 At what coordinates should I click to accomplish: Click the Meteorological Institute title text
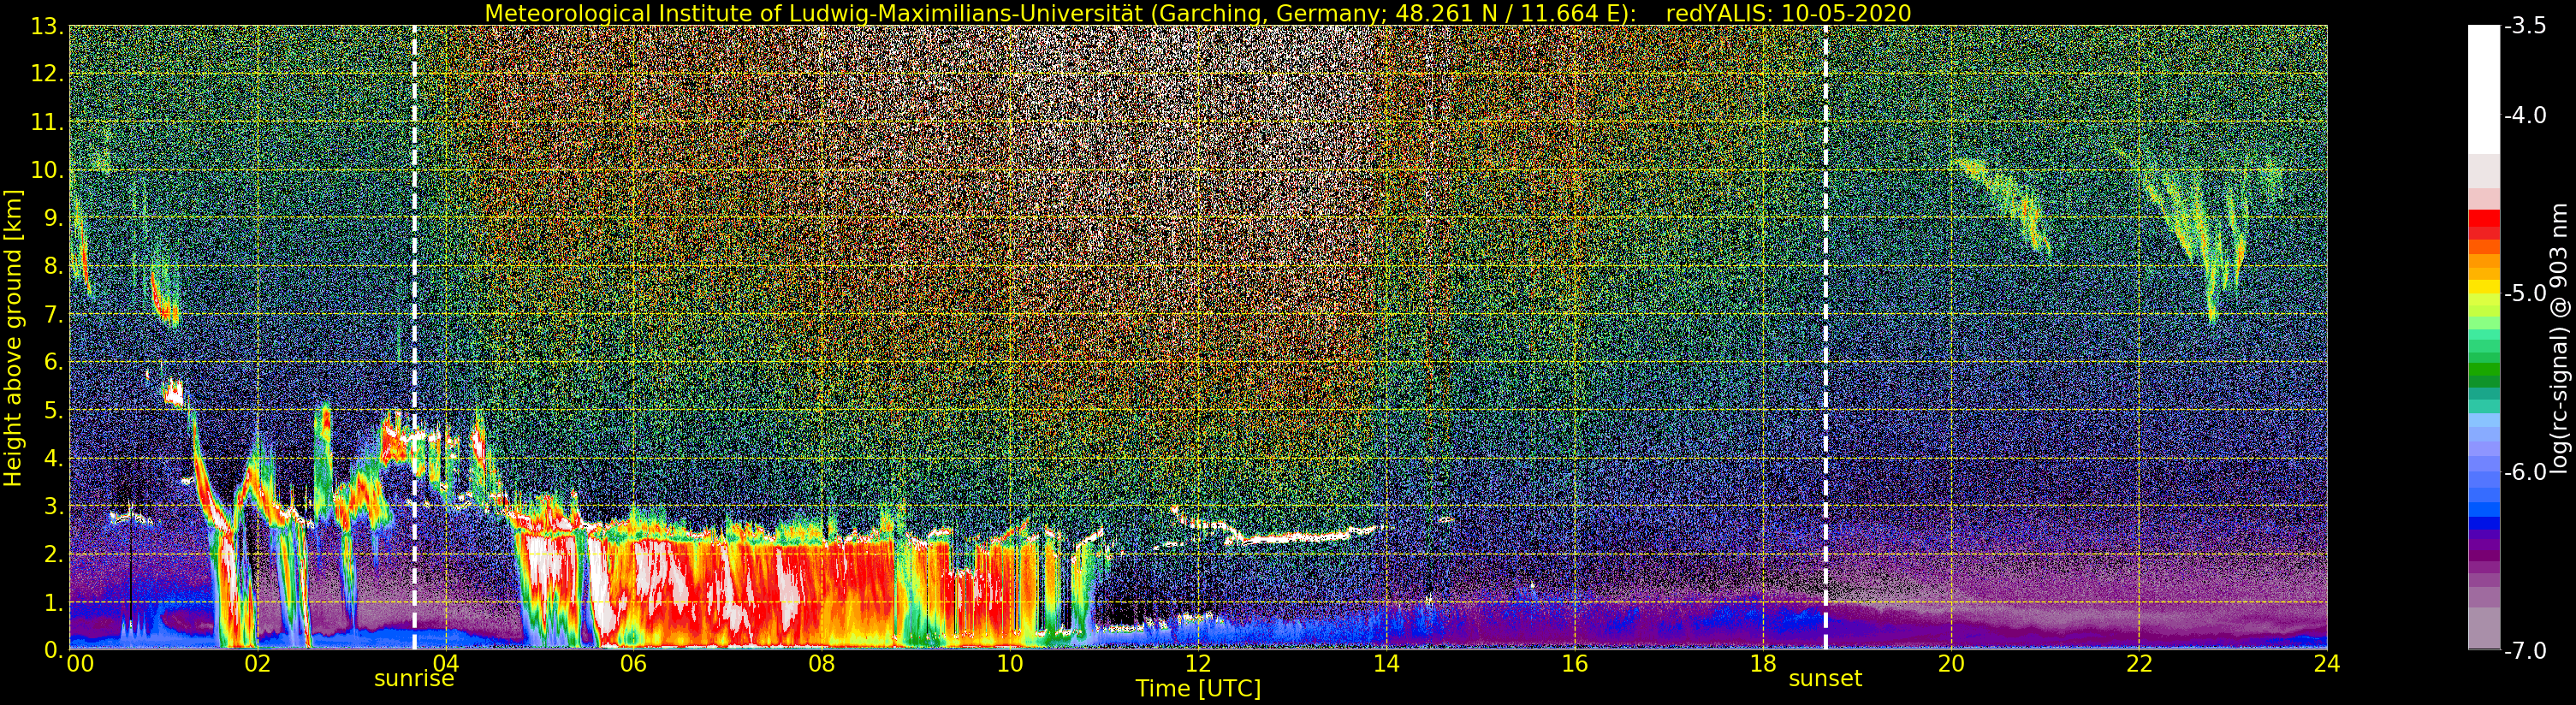(x=1060, y=13)
